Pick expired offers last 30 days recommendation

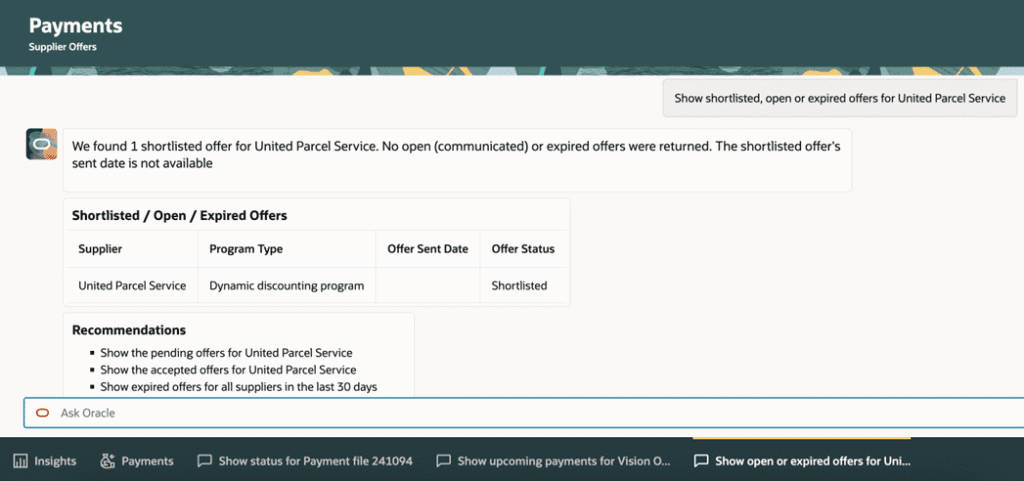(238, 386)
